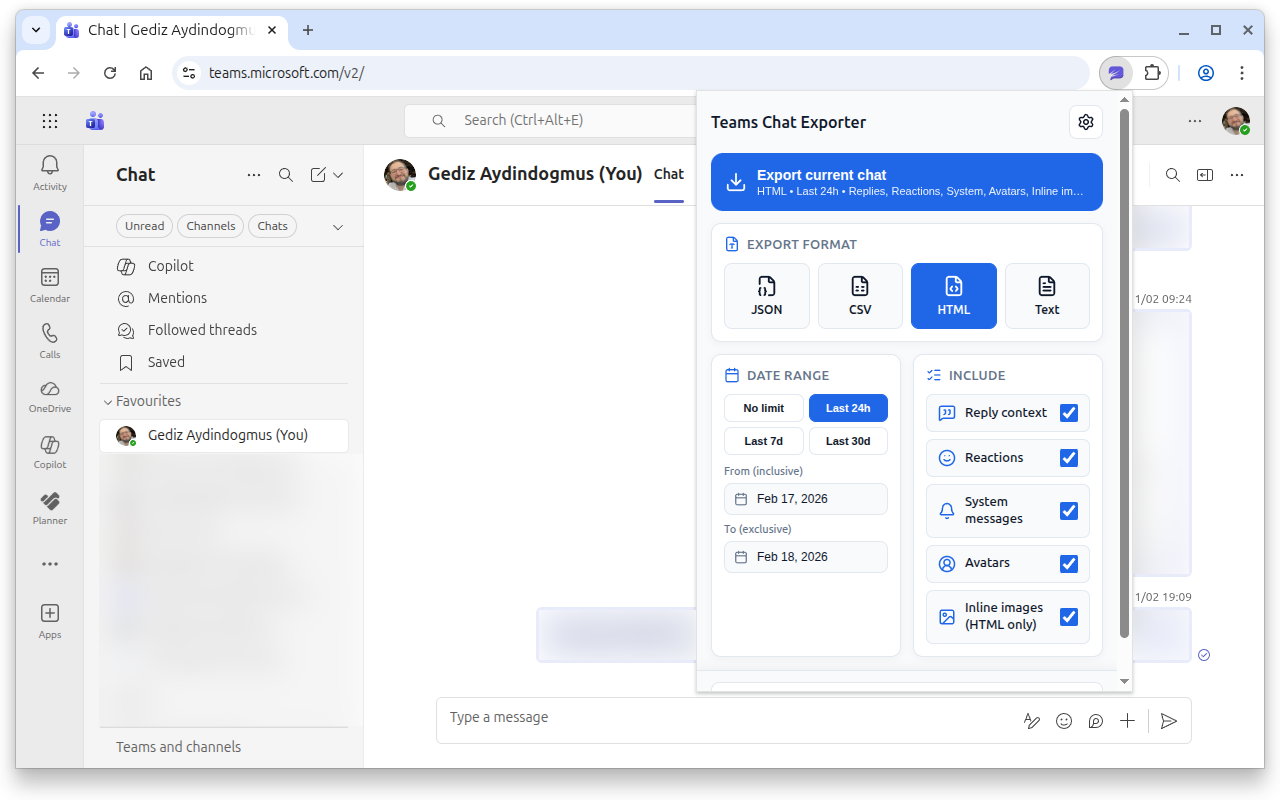Search within chat magnifier in header
The height and width of the screenshot is (800, 1280).
1173,175
